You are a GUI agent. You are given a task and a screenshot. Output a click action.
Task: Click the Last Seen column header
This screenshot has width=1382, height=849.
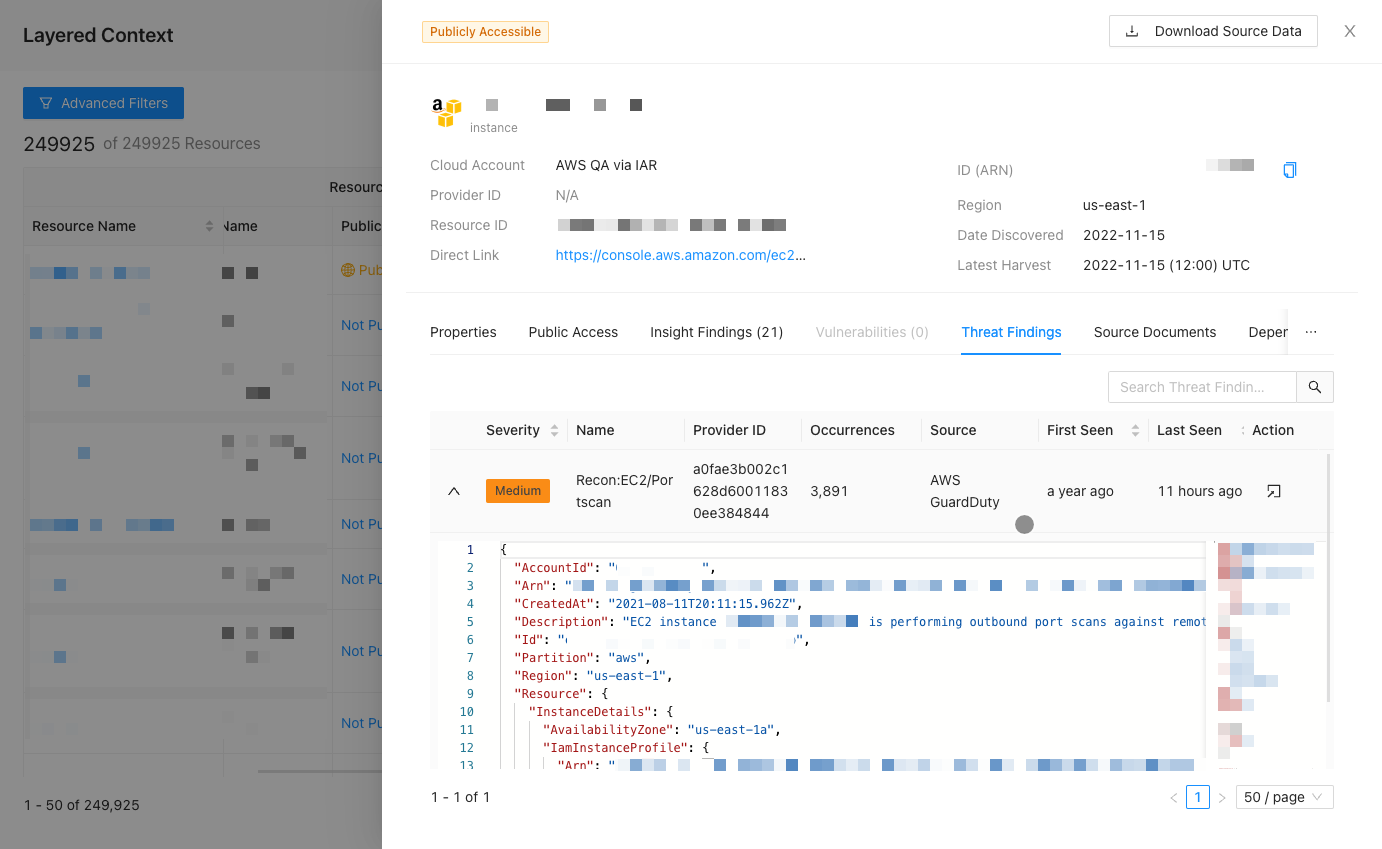pos(1189,430)
